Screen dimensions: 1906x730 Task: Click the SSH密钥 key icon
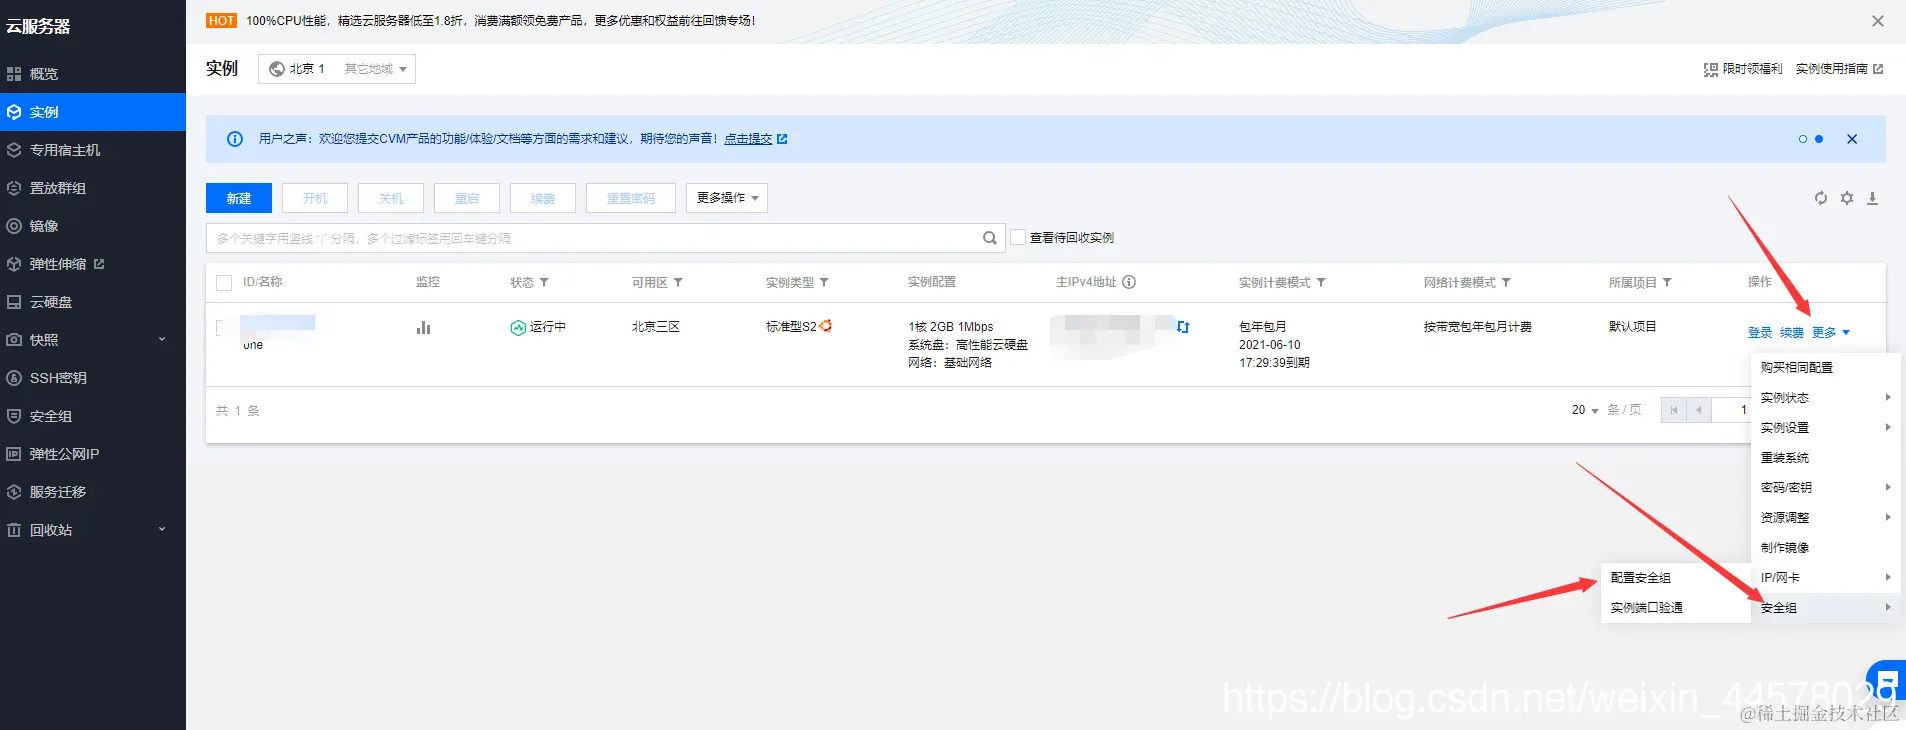coord(14,378)
